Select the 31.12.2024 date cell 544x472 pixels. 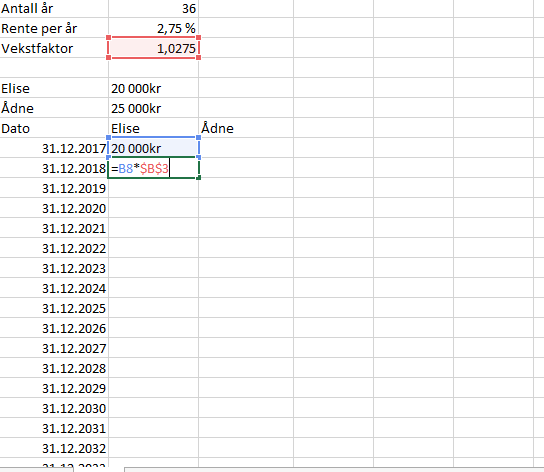[x=54, y=288]
